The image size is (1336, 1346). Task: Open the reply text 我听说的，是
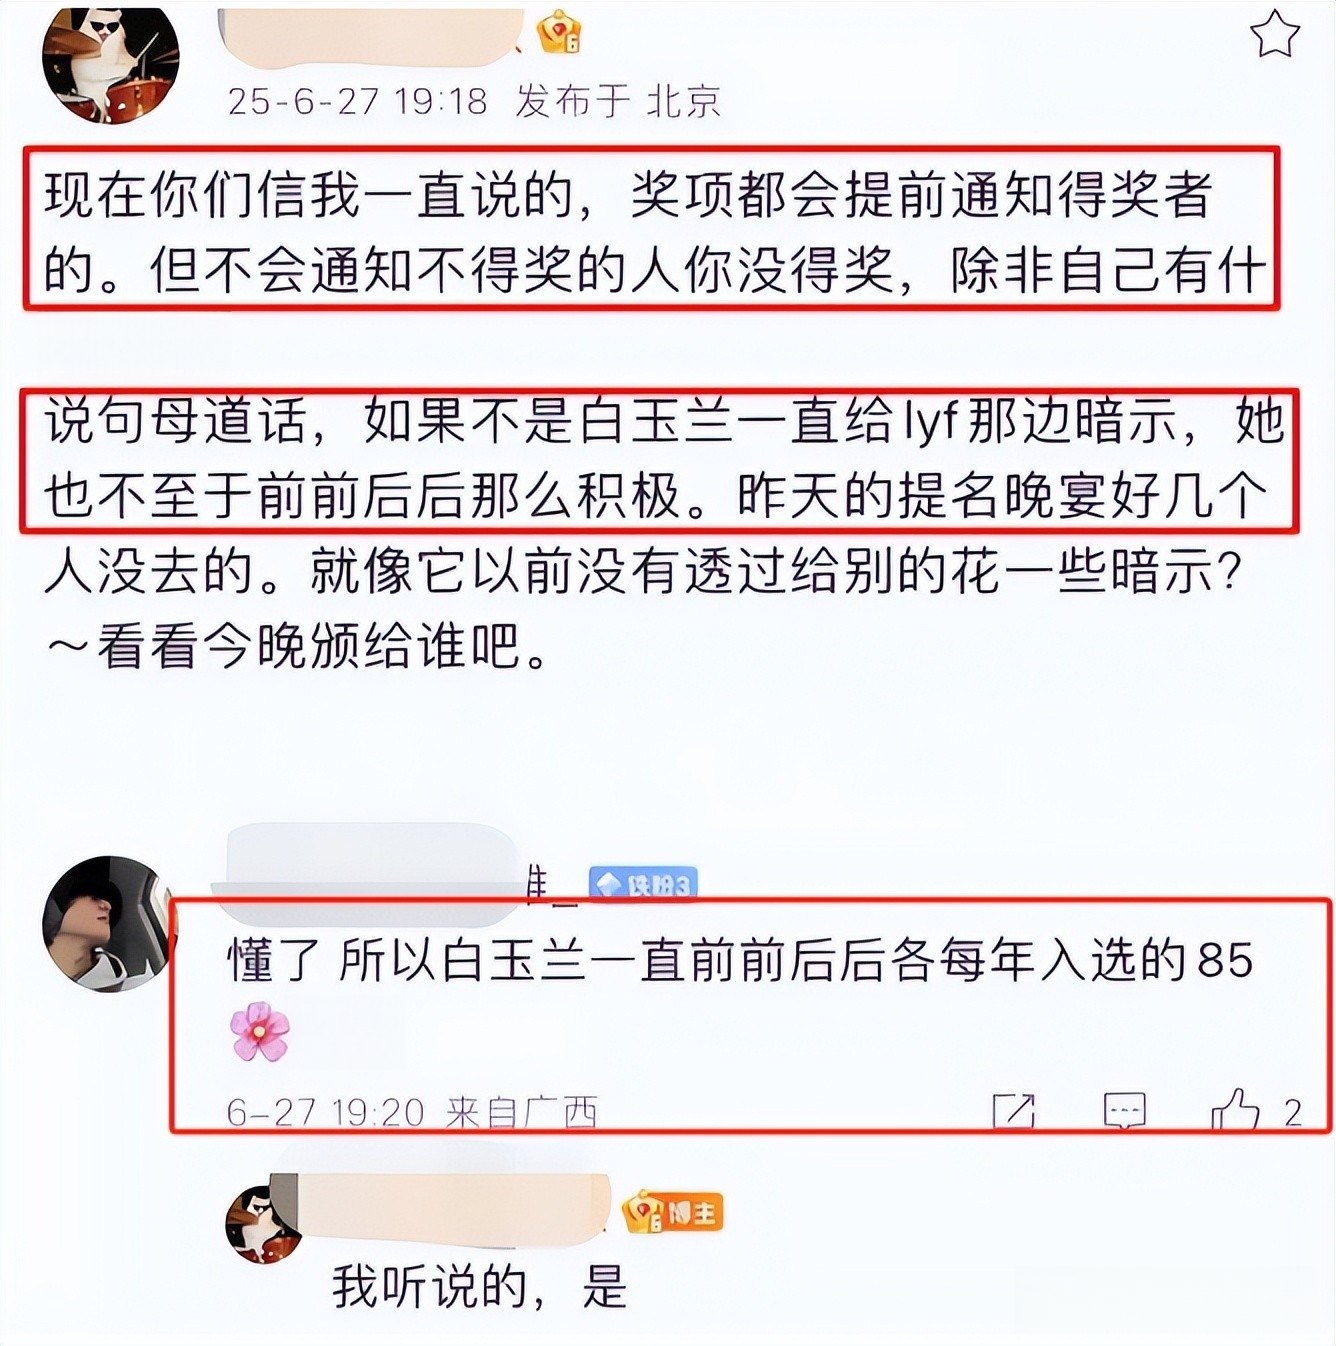479,1288
